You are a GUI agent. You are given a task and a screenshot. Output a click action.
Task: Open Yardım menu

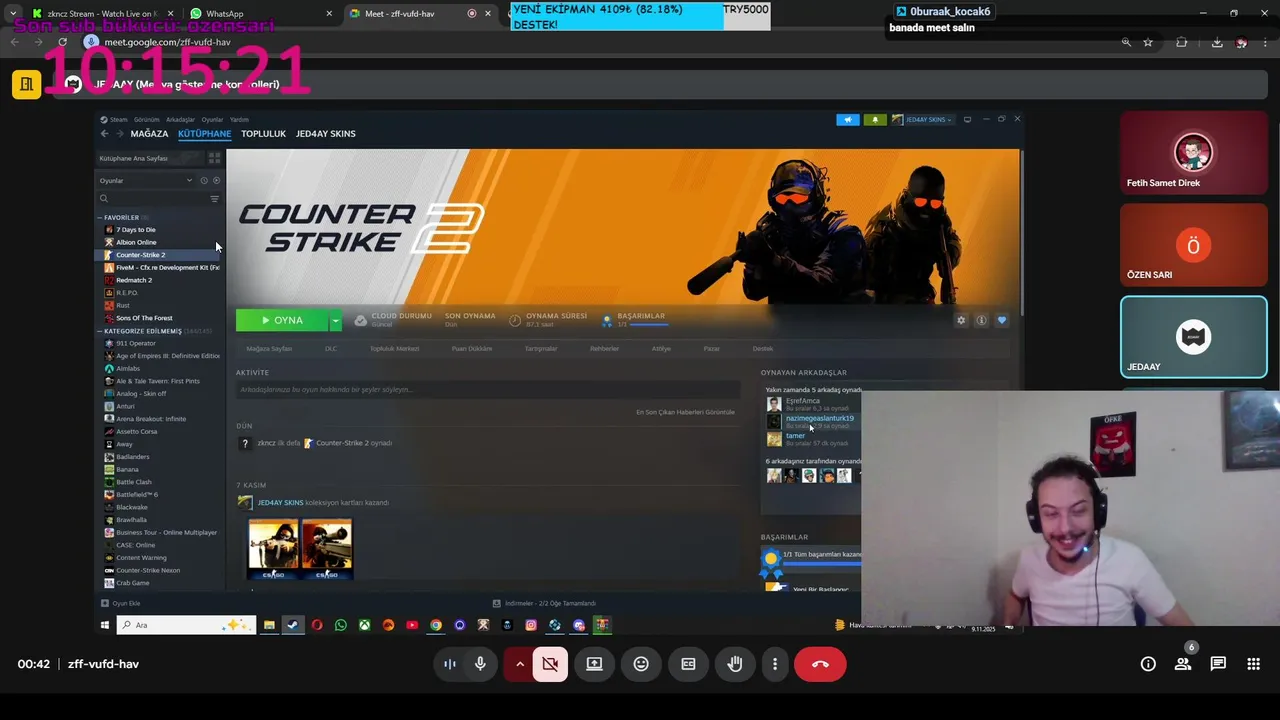click(239, 119)
